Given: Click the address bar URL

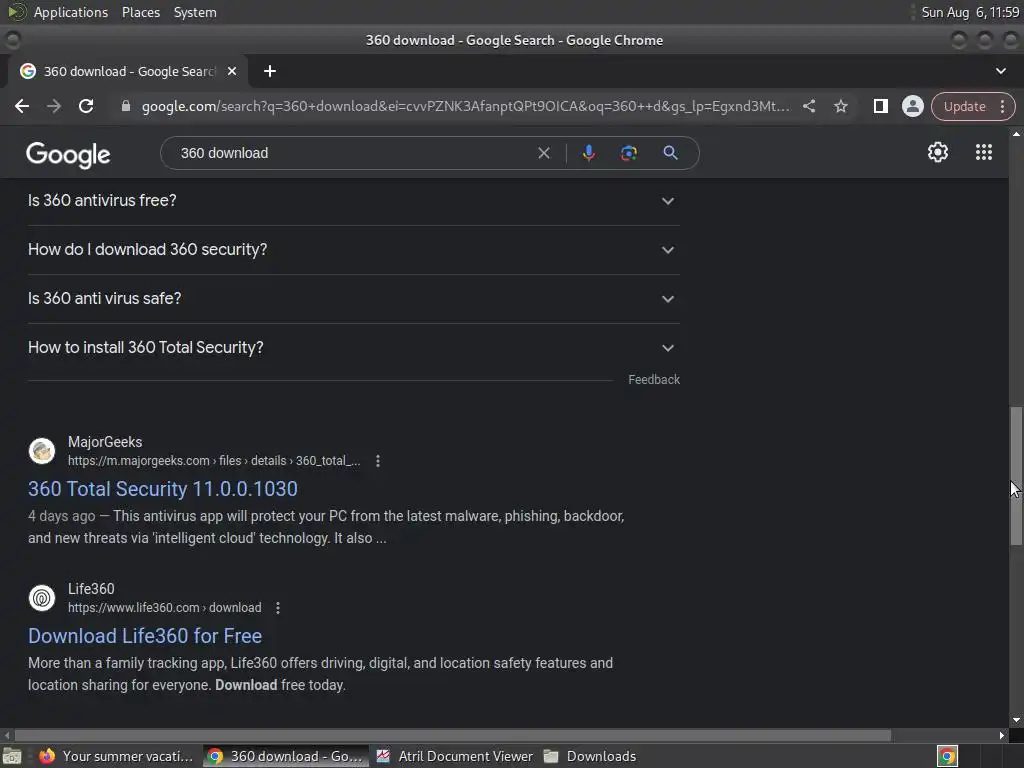Looking at the screenshot, I should click(465, 106).
